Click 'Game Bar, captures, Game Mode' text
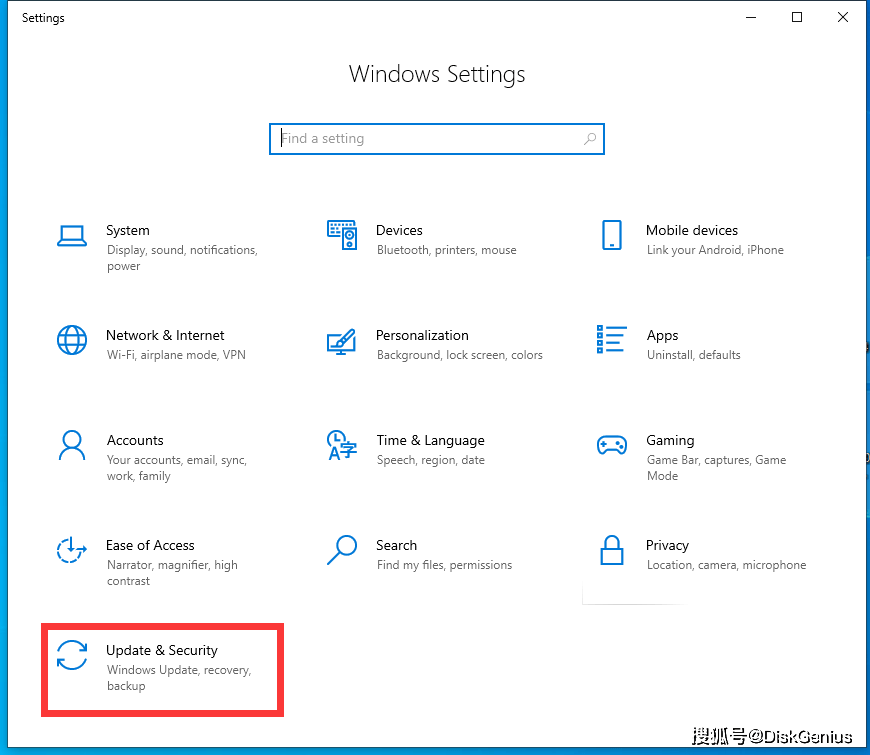This screenshot has width=870, height=755. 716,468
